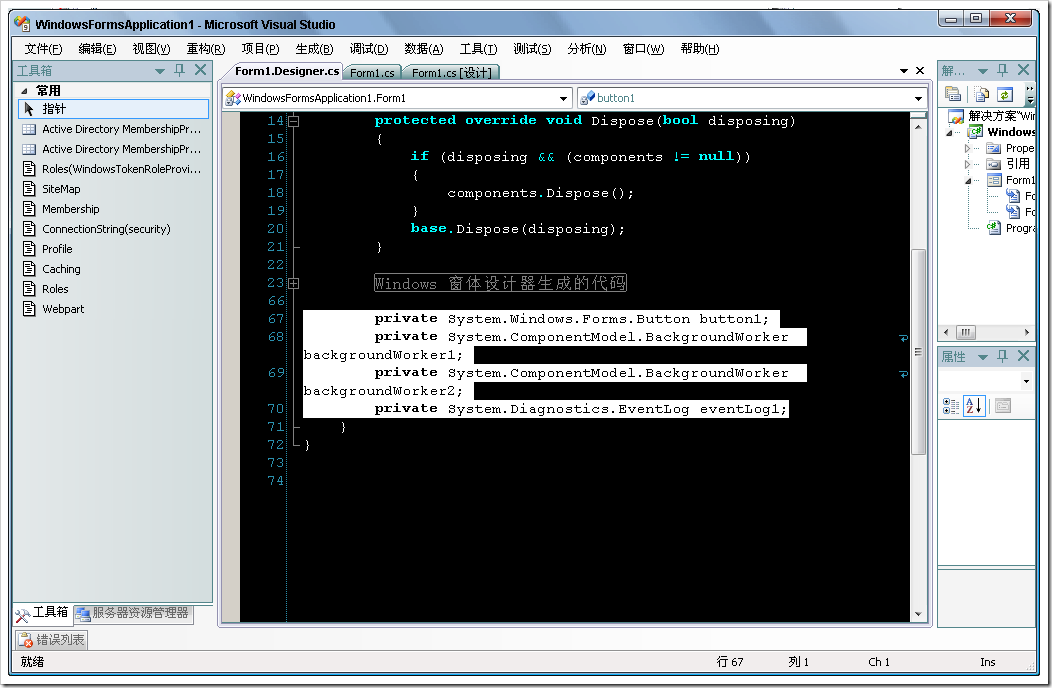Pick the Webpart toolbox item
Image resolution: width=1052 pixels, height=688 pixels.
pyautogui.click(x=113, y=309)
